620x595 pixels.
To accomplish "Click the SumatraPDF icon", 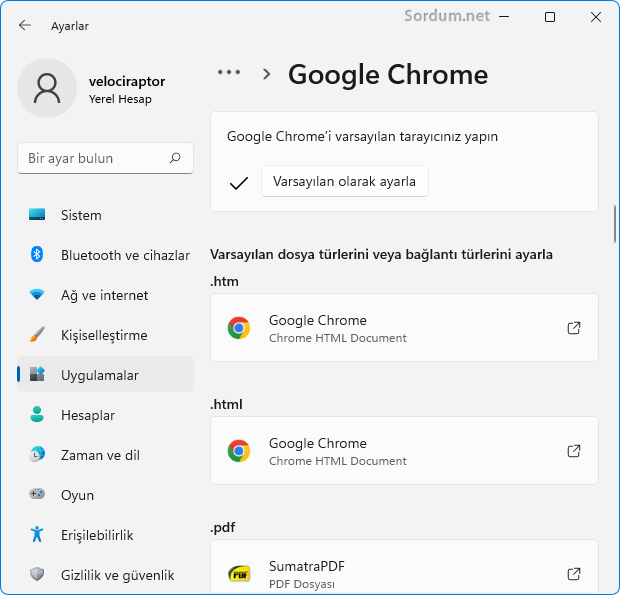I will coord(239,574).
